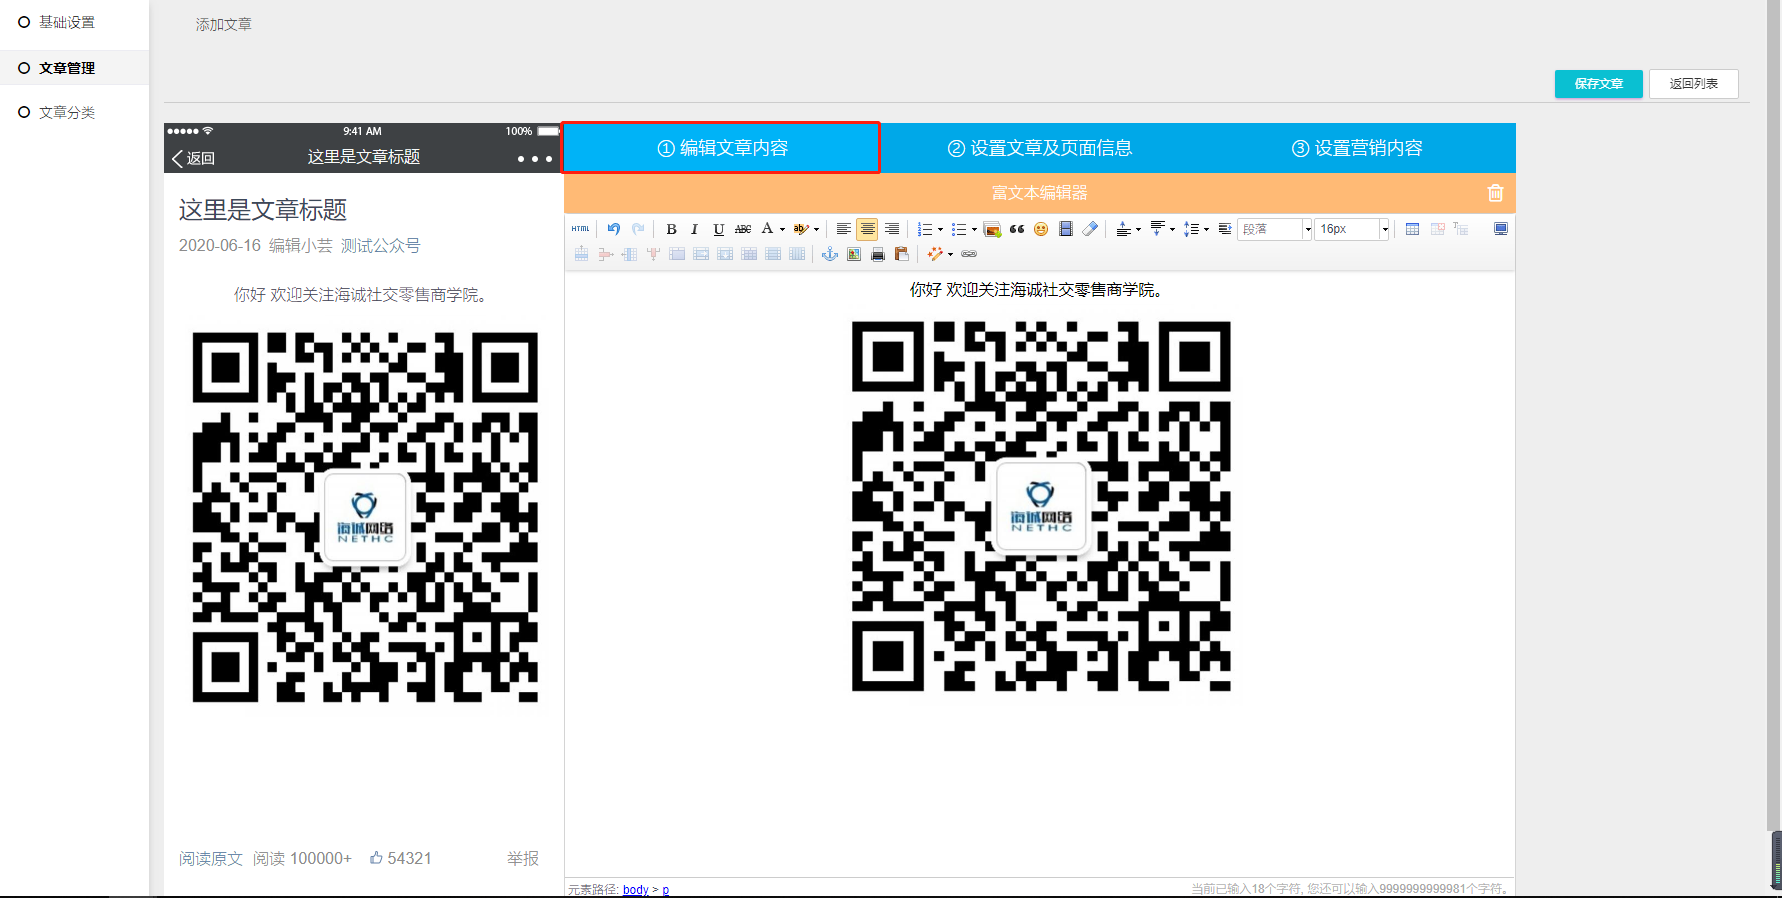Screen dimensions: 1782x898
Task: Open 基础设置 in the sidebar
Action: [67, 22]
